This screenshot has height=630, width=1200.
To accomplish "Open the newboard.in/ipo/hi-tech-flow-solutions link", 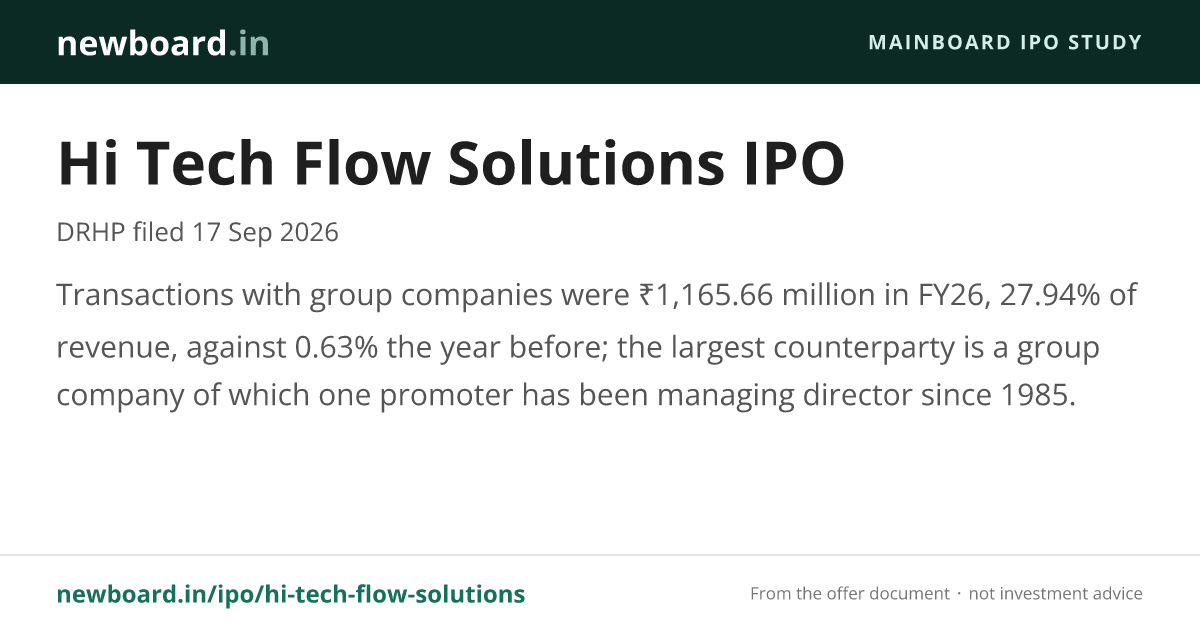I will coord(291,594).
